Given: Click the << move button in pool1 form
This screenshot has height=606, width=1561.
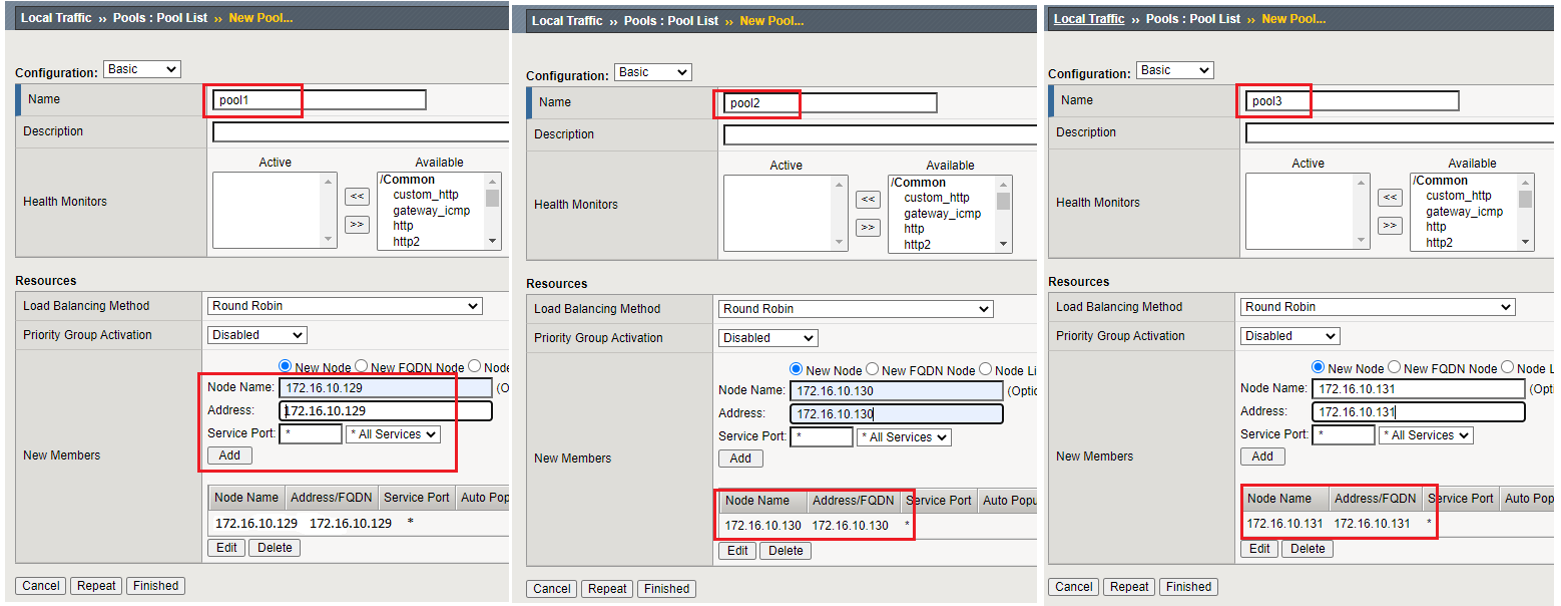Looking at the screenshot, I should tap(356, 196).
